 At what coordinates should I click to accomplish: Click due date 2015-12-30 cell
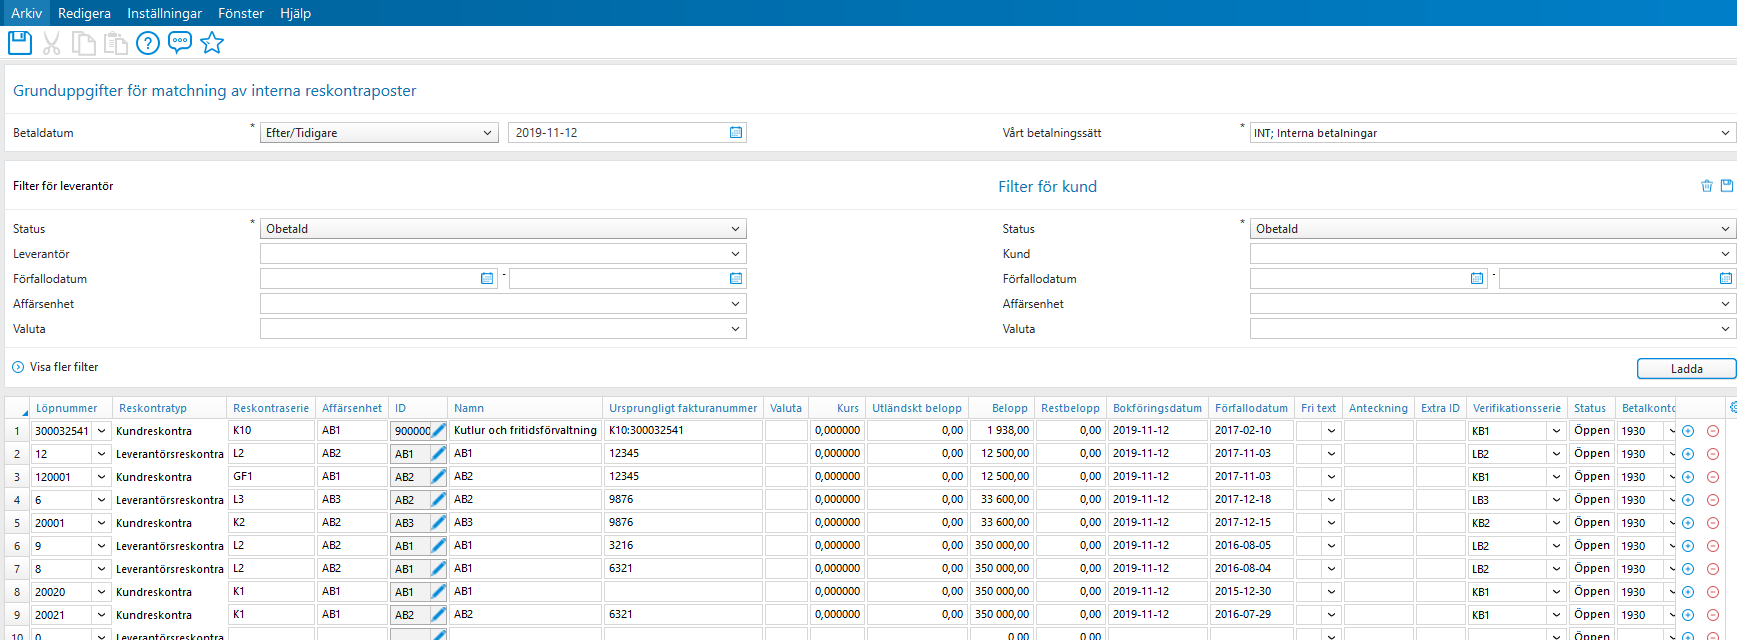click(x=1251, y=592)
